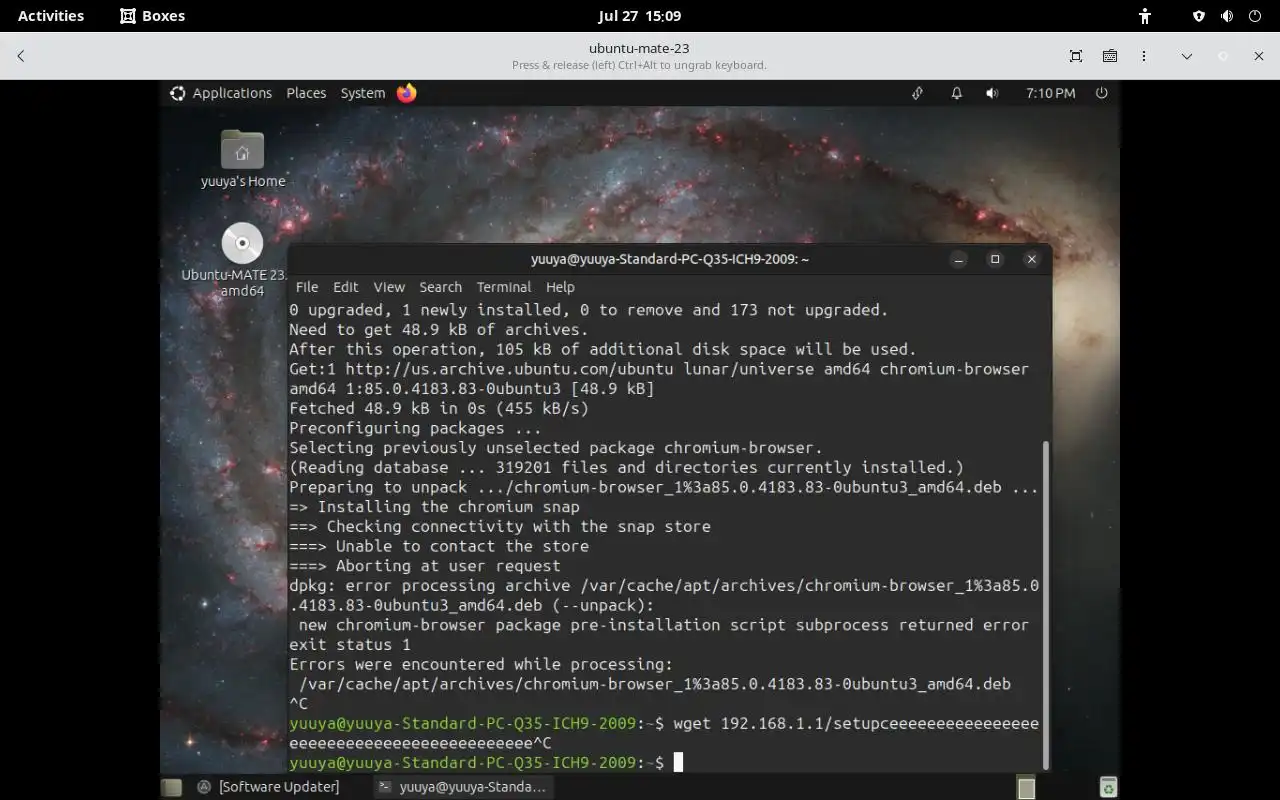Open guest notifications bell

coord(956,93)
